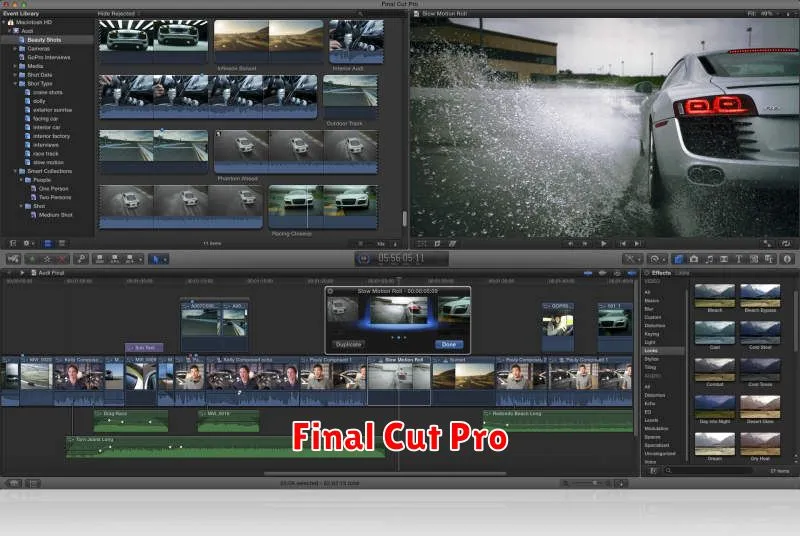This screenshot has width=800, height=536.
Task: Choose the Select arrow tool in toolbar
Action: coord(156,259)
